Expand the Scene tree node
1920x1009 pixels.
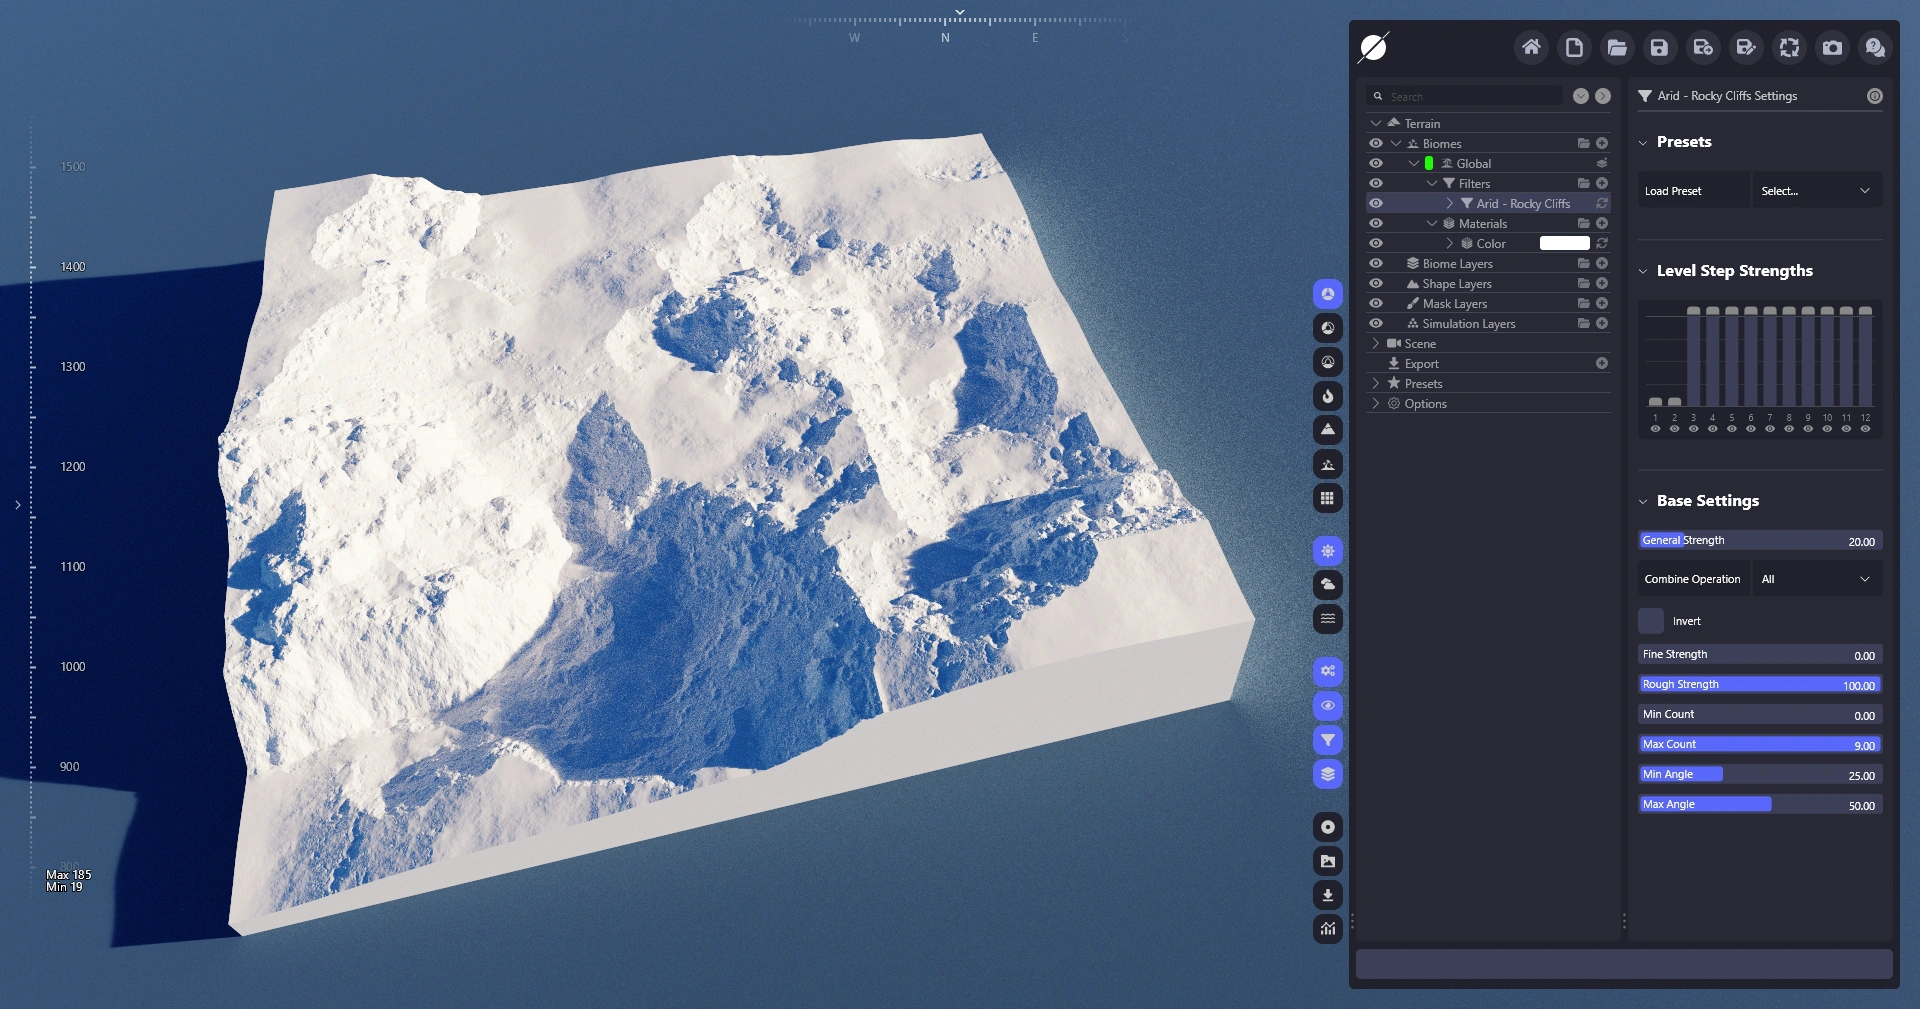1376,344
